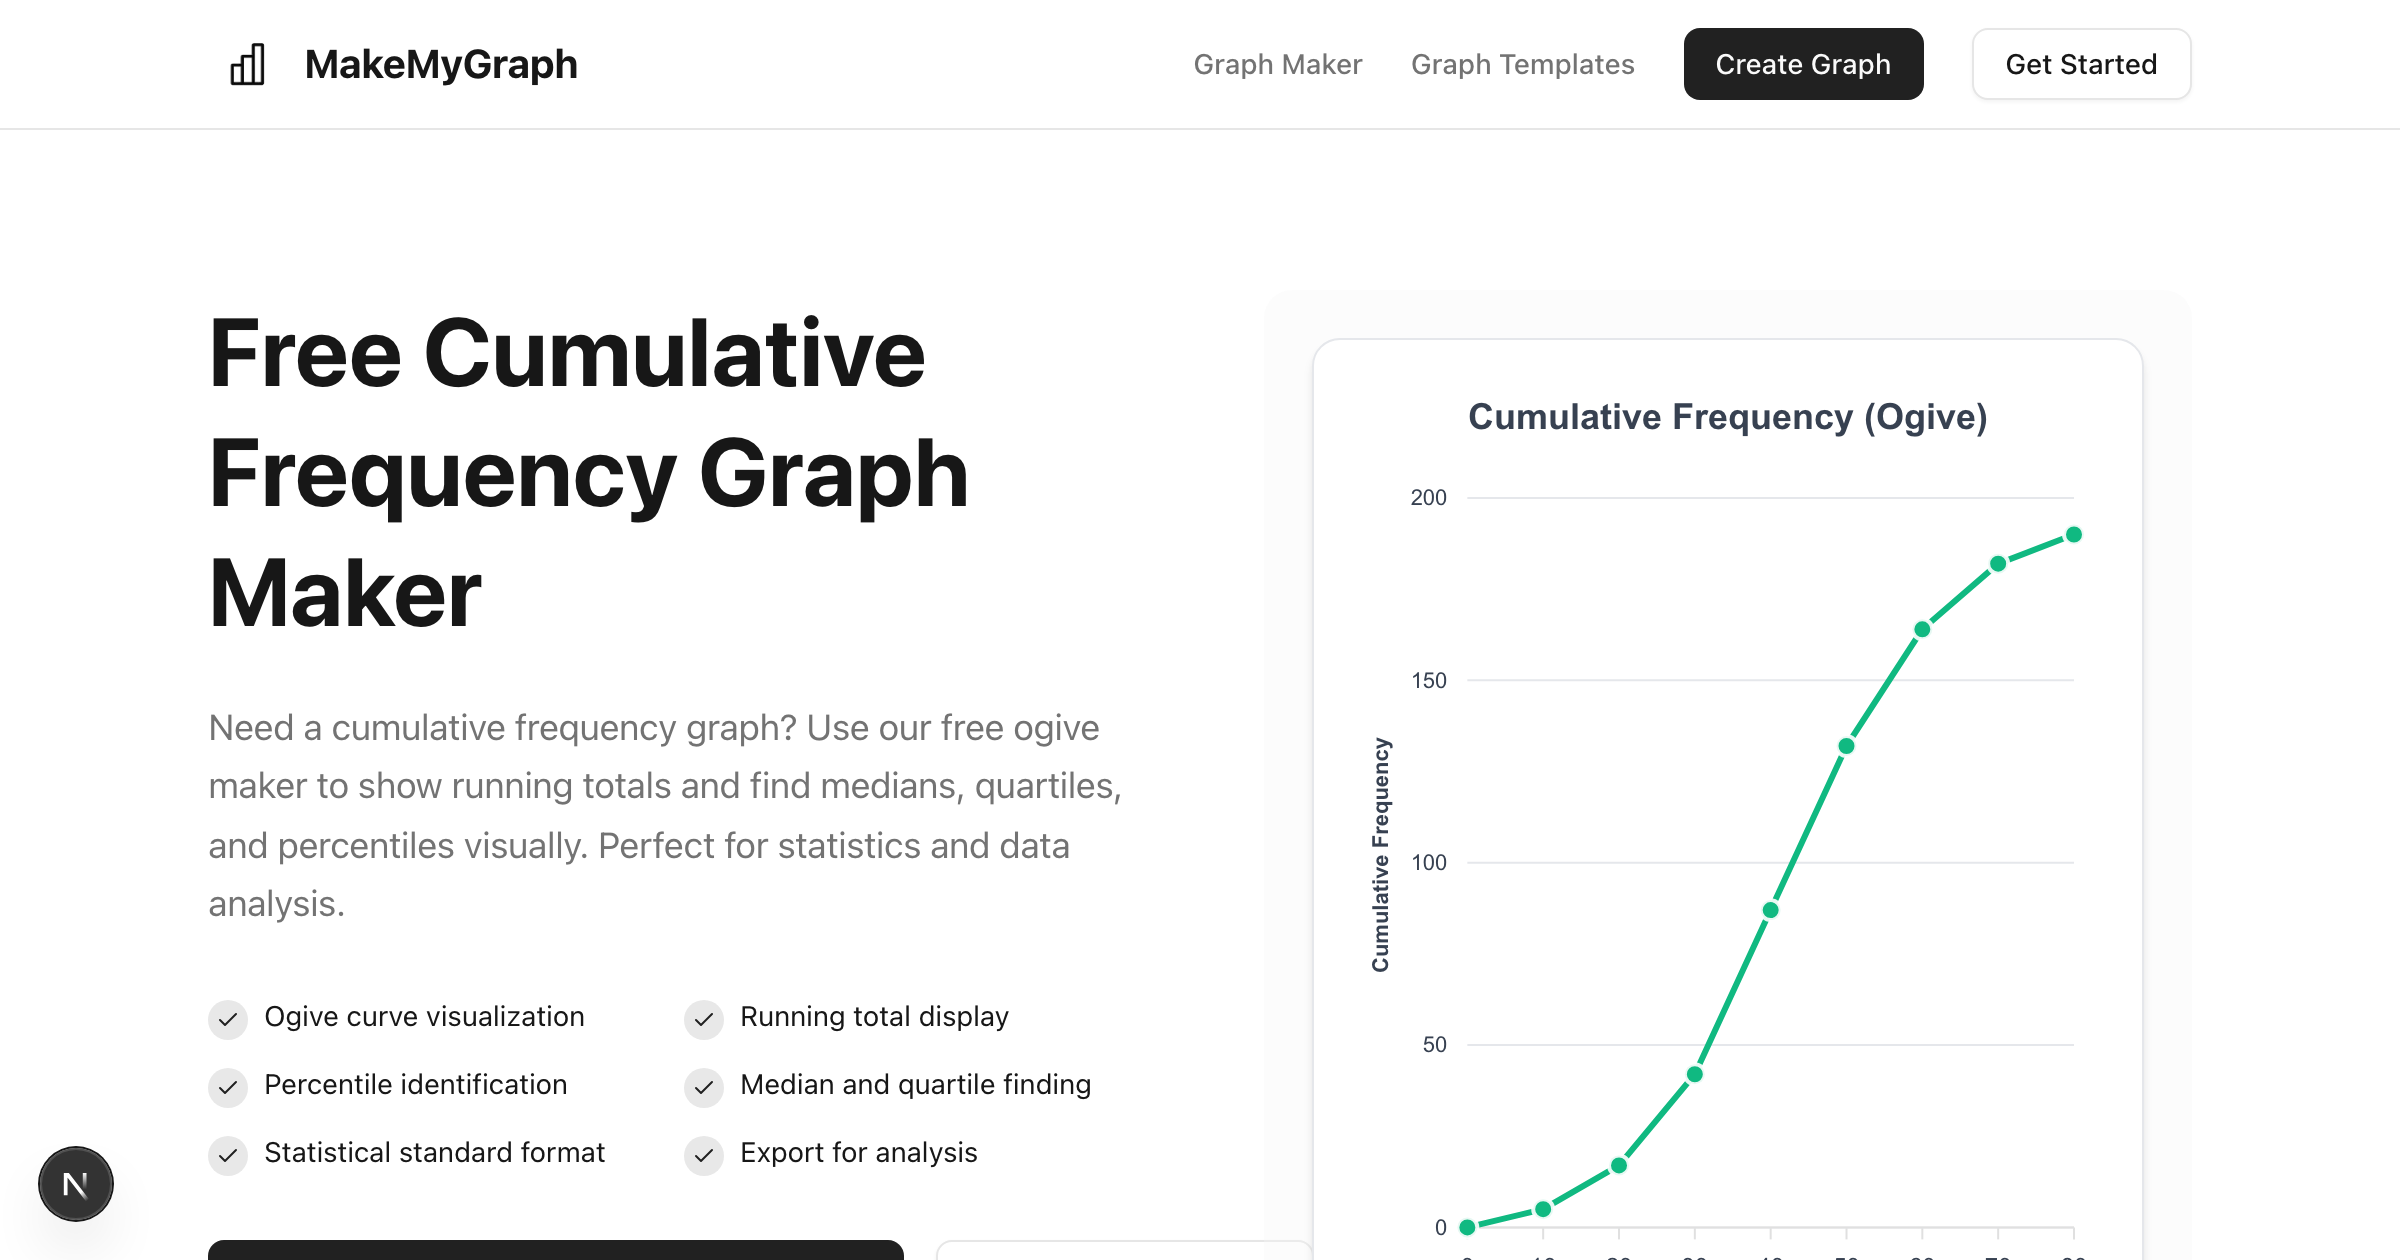The image size is (2400, 1260).
Task: Click checkmark icon beside Statistical standard format
Action: click(228, 1155)
